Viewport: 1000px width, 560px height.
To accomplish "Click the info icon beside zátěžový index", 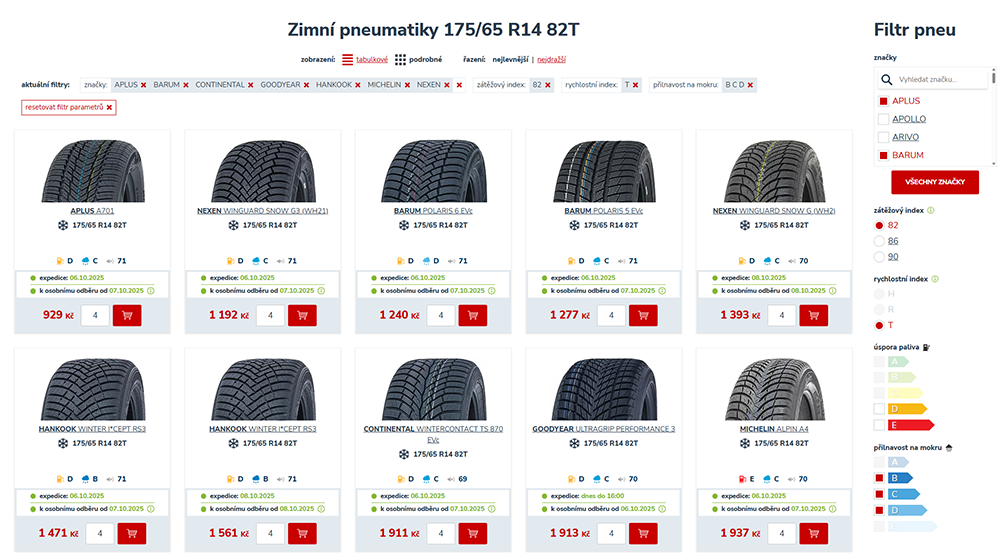I will (x=931, y=211).
